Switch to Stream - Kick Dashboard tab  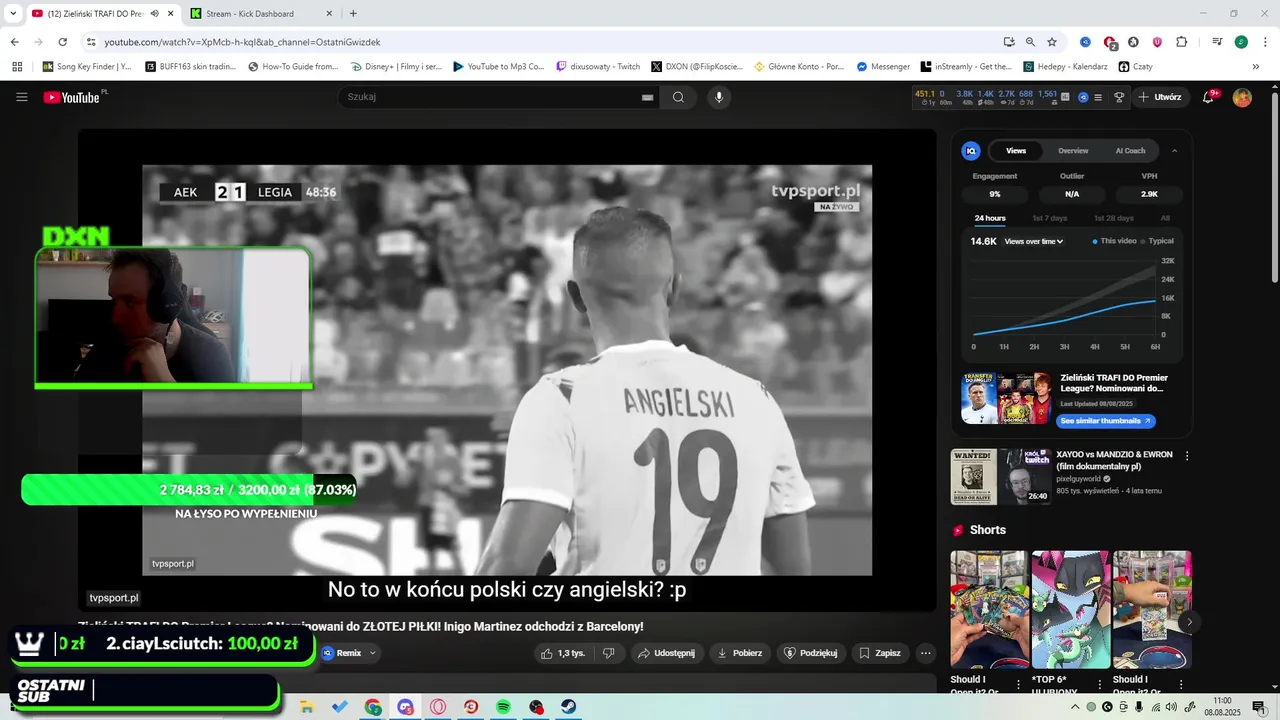pos(261,14)
